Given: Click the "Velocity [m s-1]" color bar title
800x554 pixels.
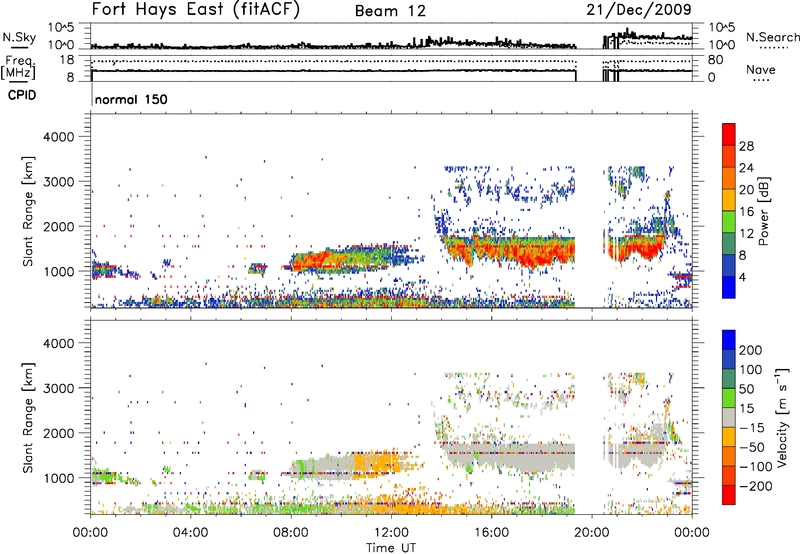Looking at the screenshot, I should pos(783,417).
